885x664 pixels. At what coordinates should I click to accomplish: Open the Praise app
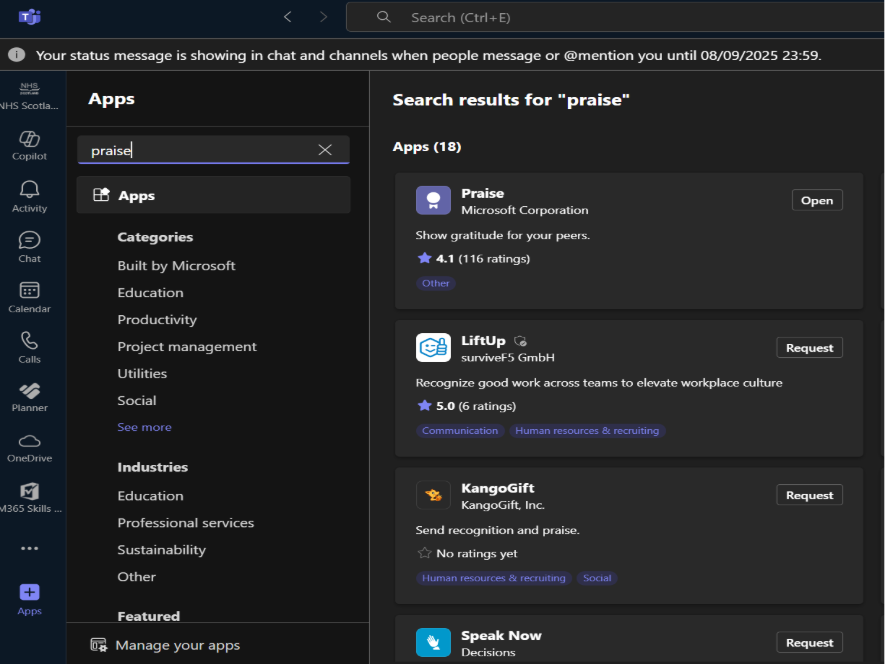(x=817, y=200)
